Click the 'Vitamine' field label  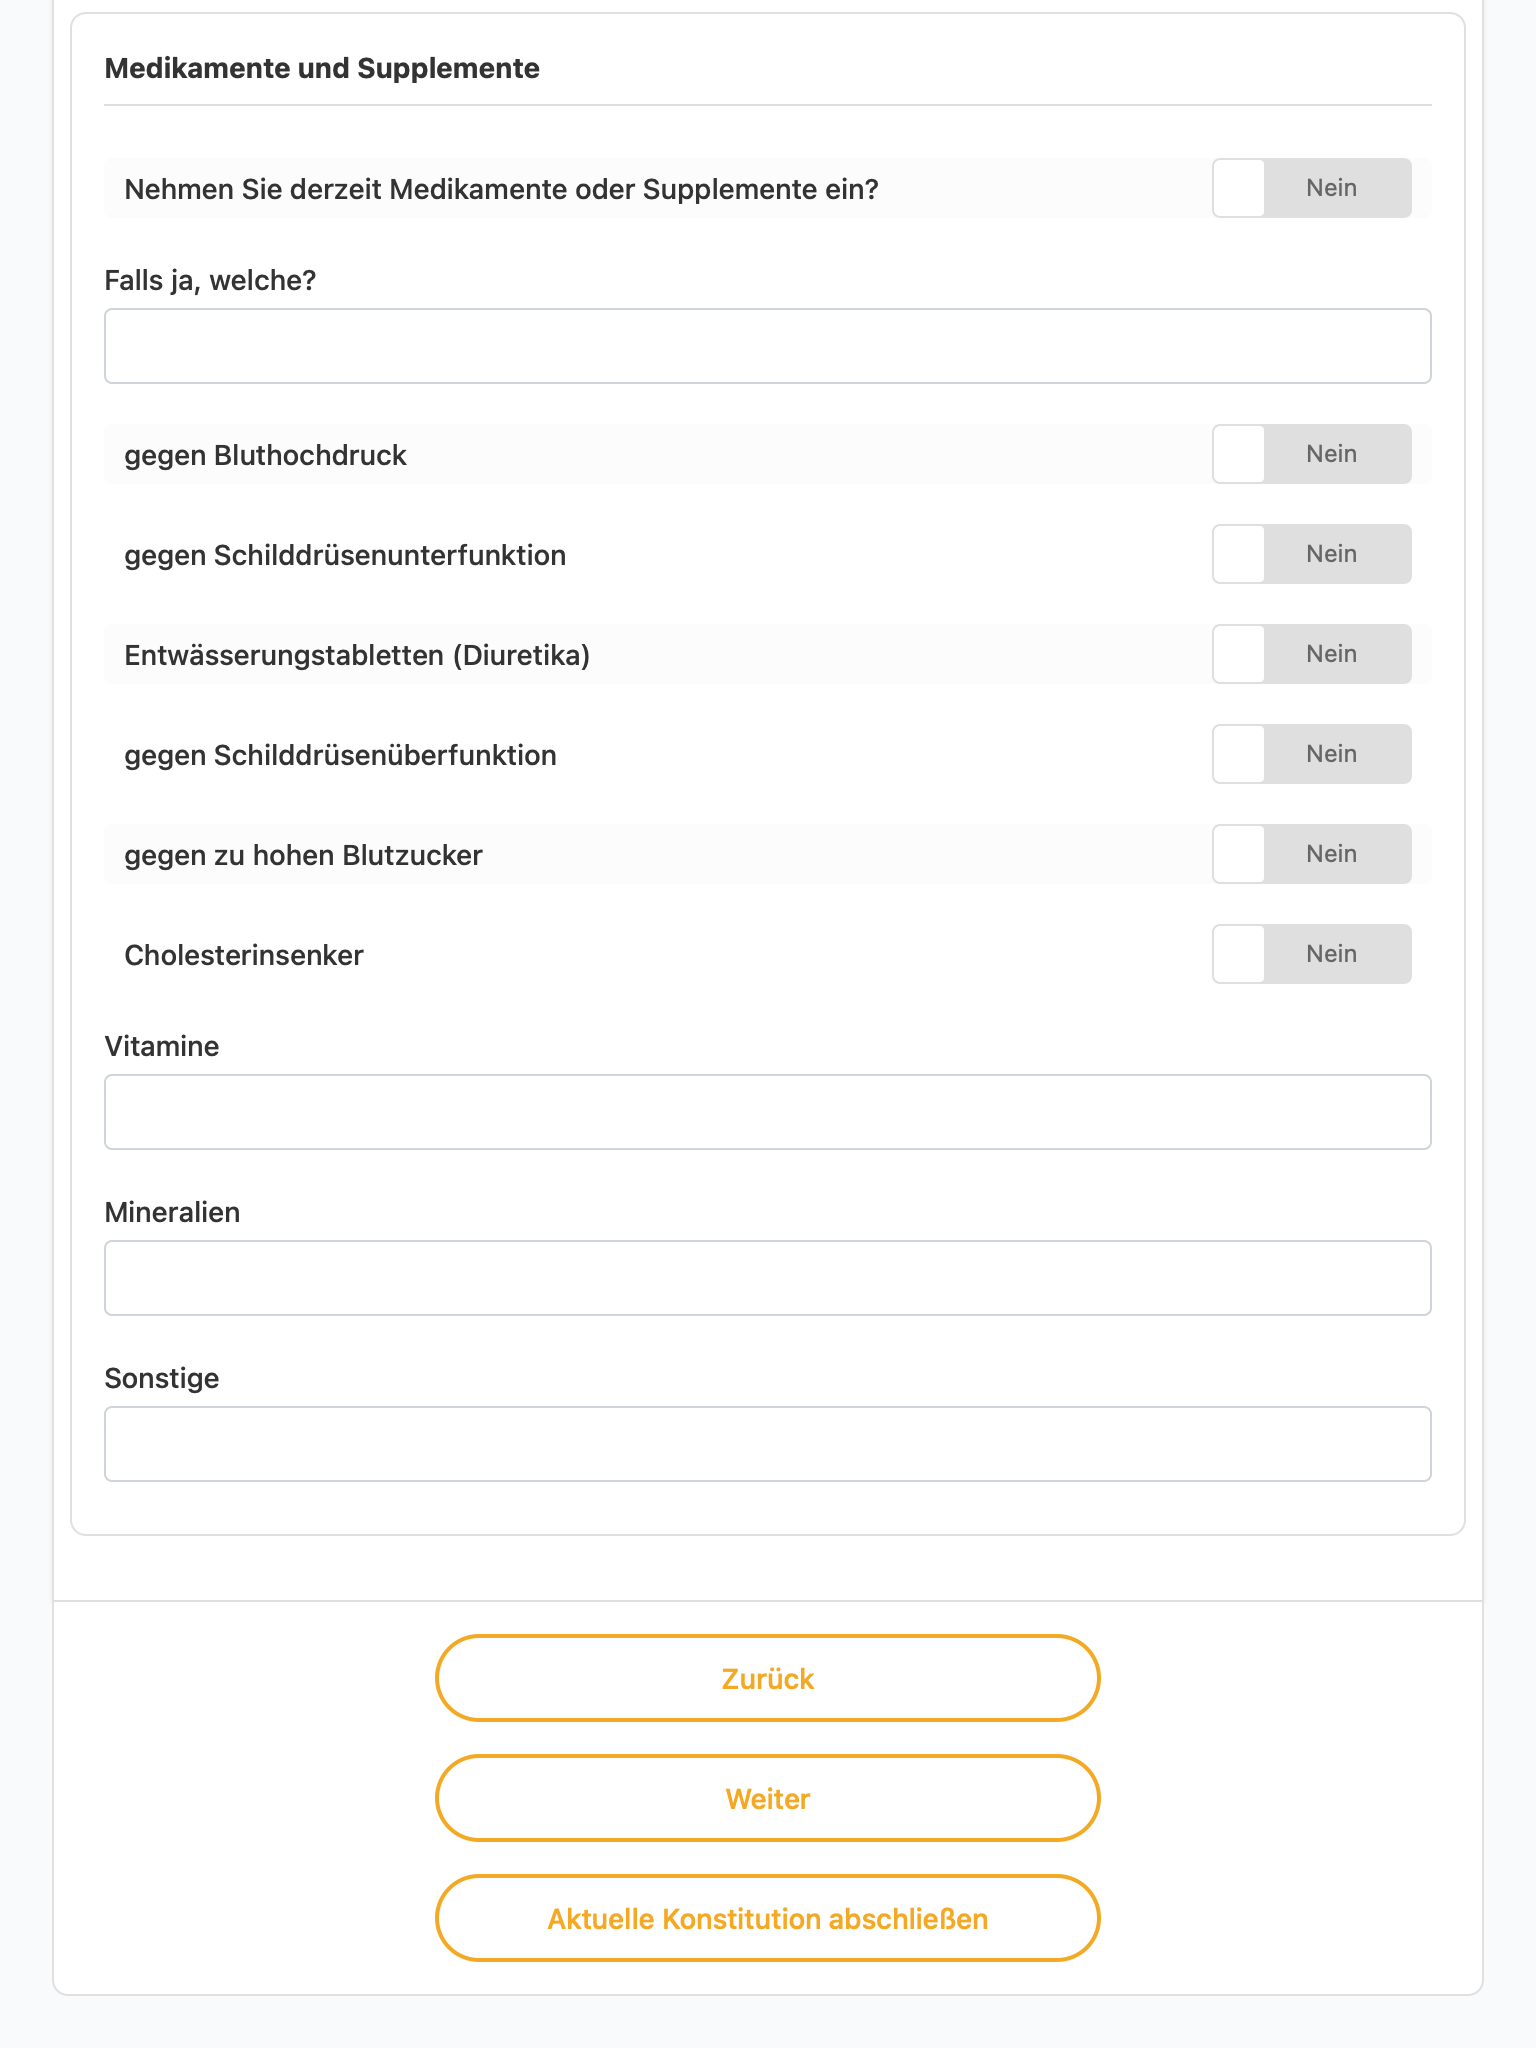pos(162,1046)
